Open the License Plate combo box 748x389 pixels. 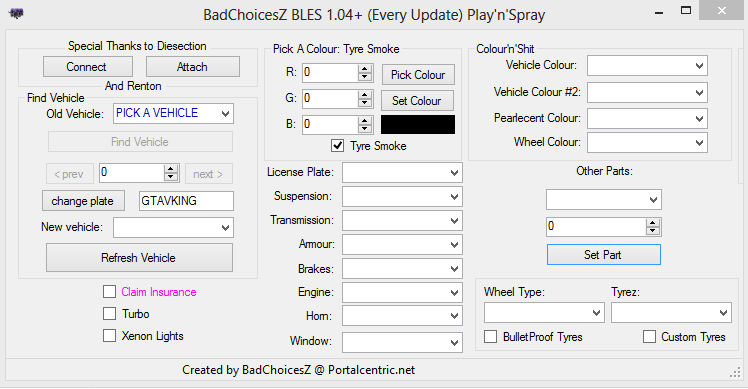[x=402, y=173]
